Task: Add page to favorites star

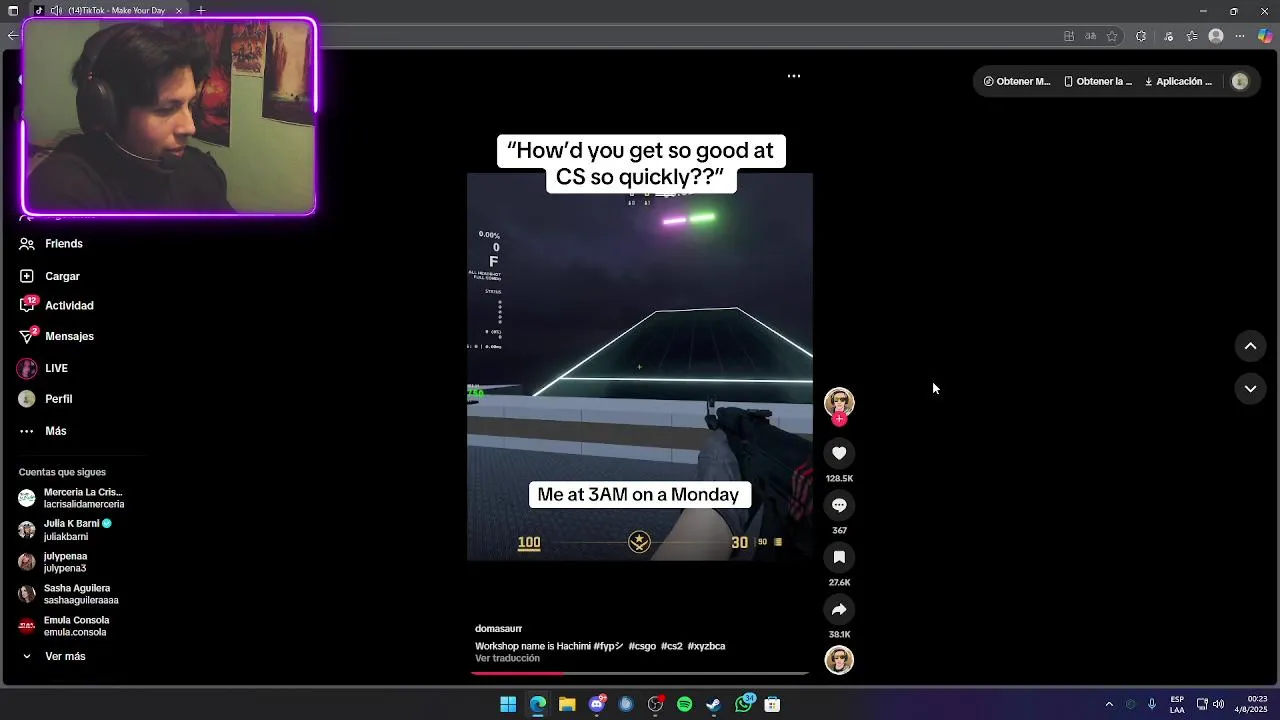Action: point(1112,36)
